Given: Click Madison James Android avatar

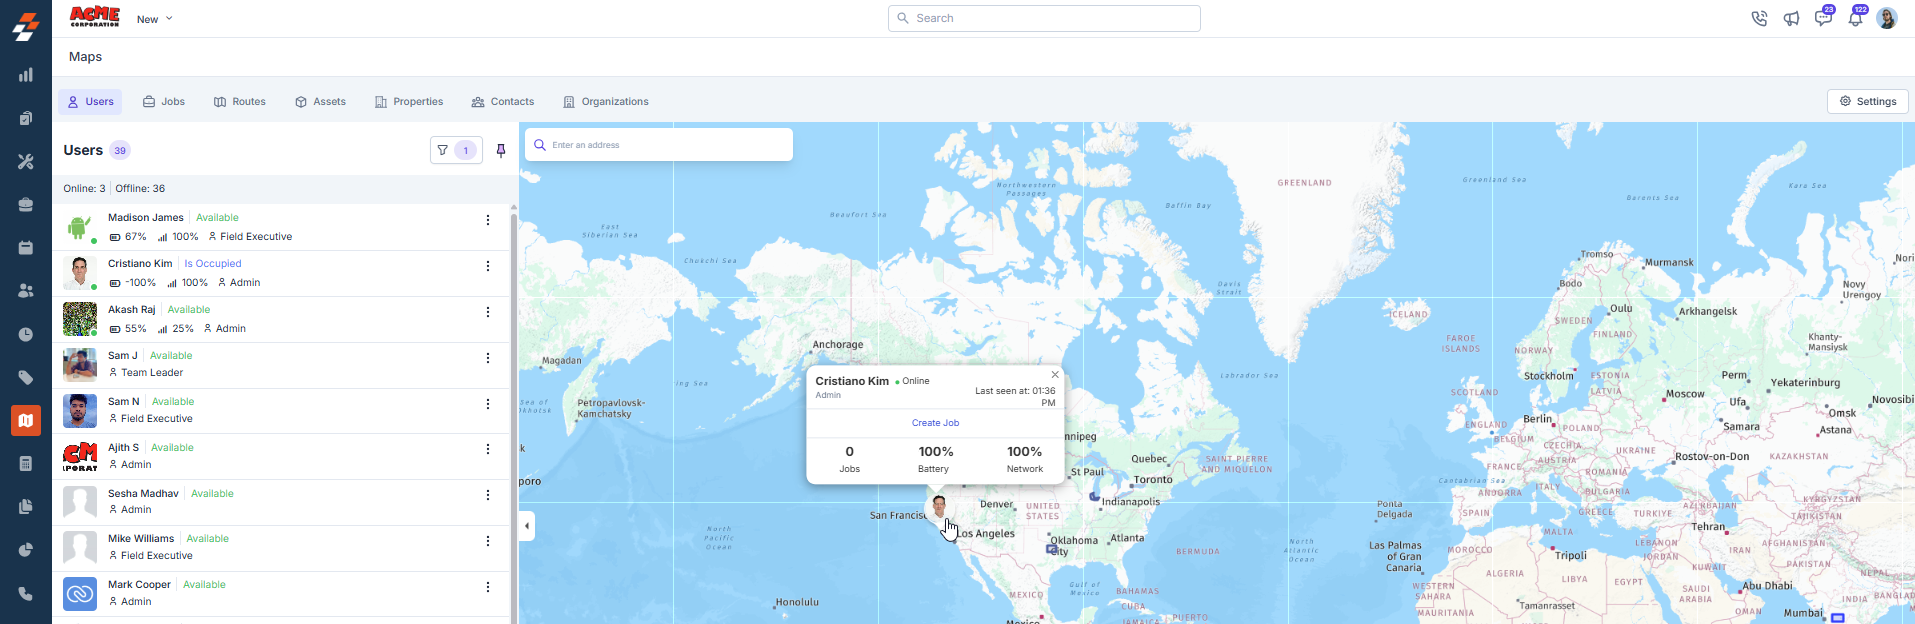Looking at the screenshot, I should (79, 227).
